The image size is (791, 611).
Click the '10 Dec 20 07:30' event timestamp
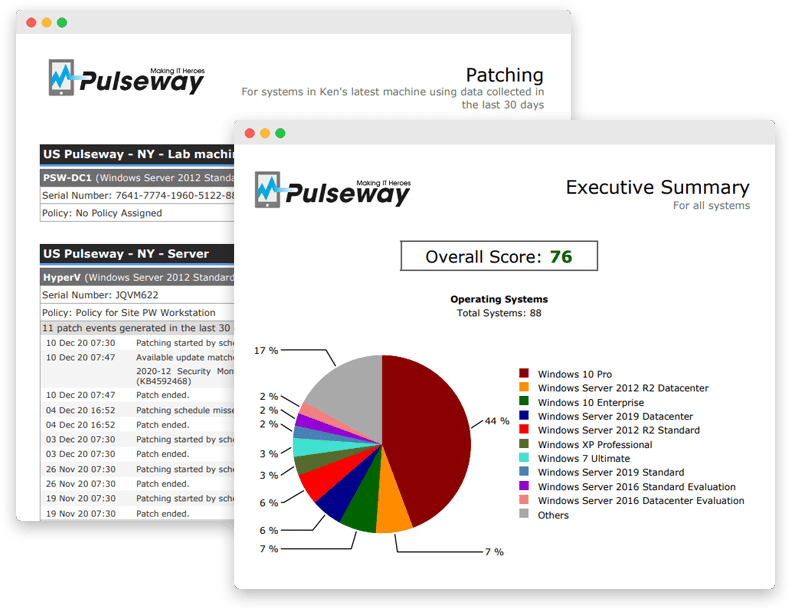pyautogui.click(x=81, y=343)
